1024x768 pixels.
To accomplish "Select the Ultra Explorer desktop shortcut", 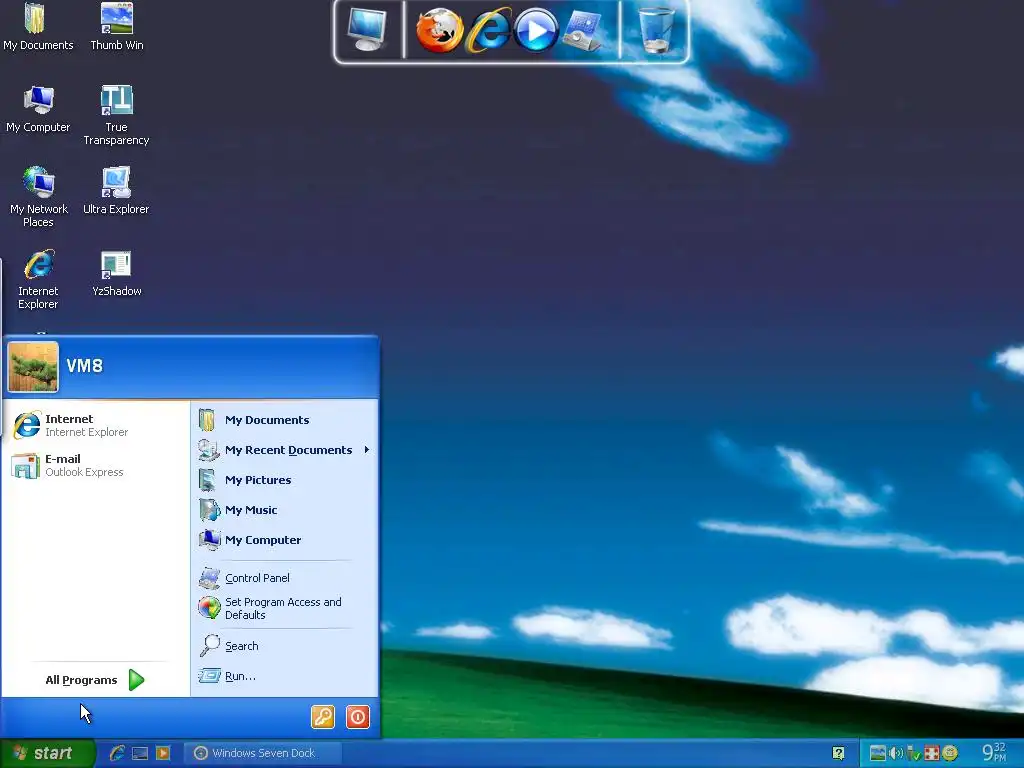I will pyautogui.click(x=116, y=191).
